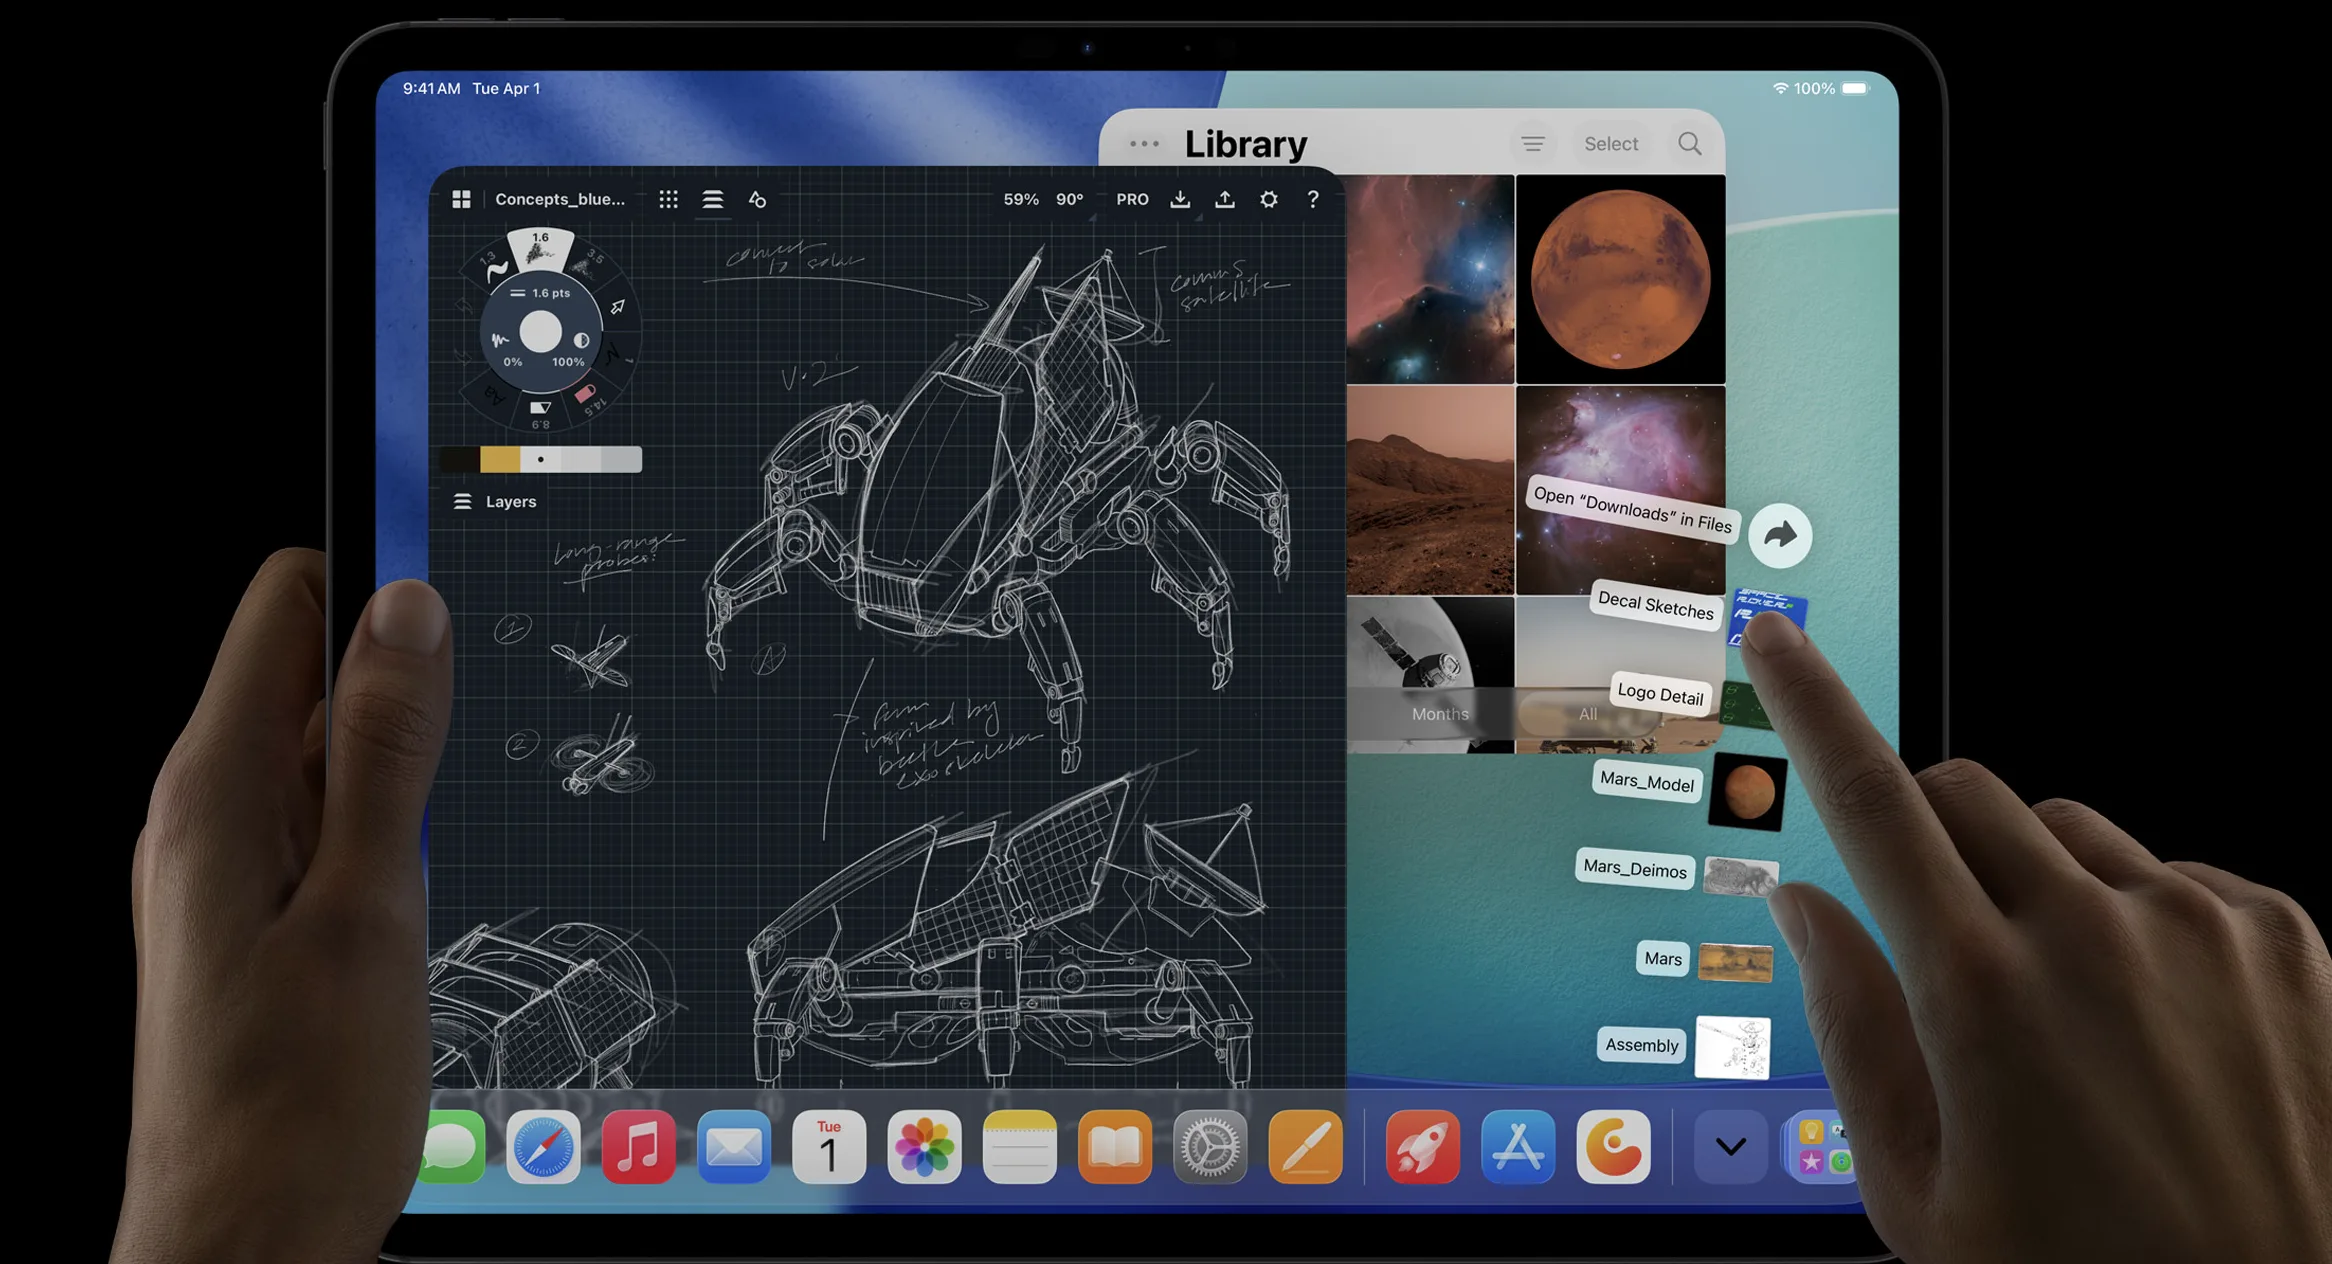
Task: Pick the gold color swatch in the palette strip
Action: [501, 461]
